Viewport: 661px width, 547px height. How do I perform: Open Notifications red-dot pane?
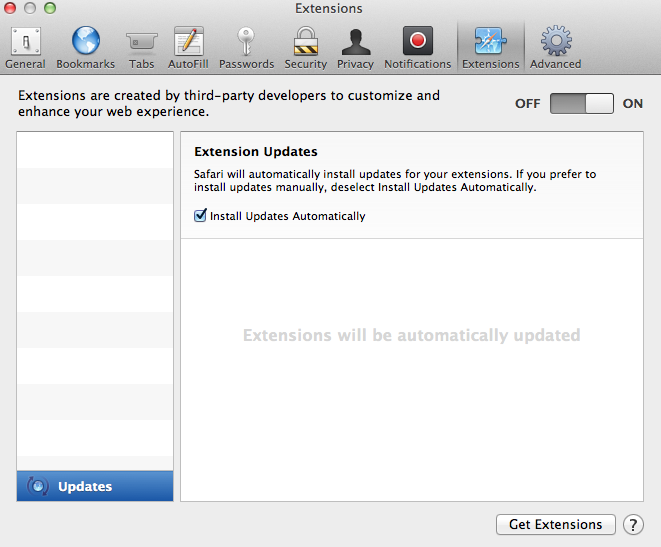pos(417,48)
